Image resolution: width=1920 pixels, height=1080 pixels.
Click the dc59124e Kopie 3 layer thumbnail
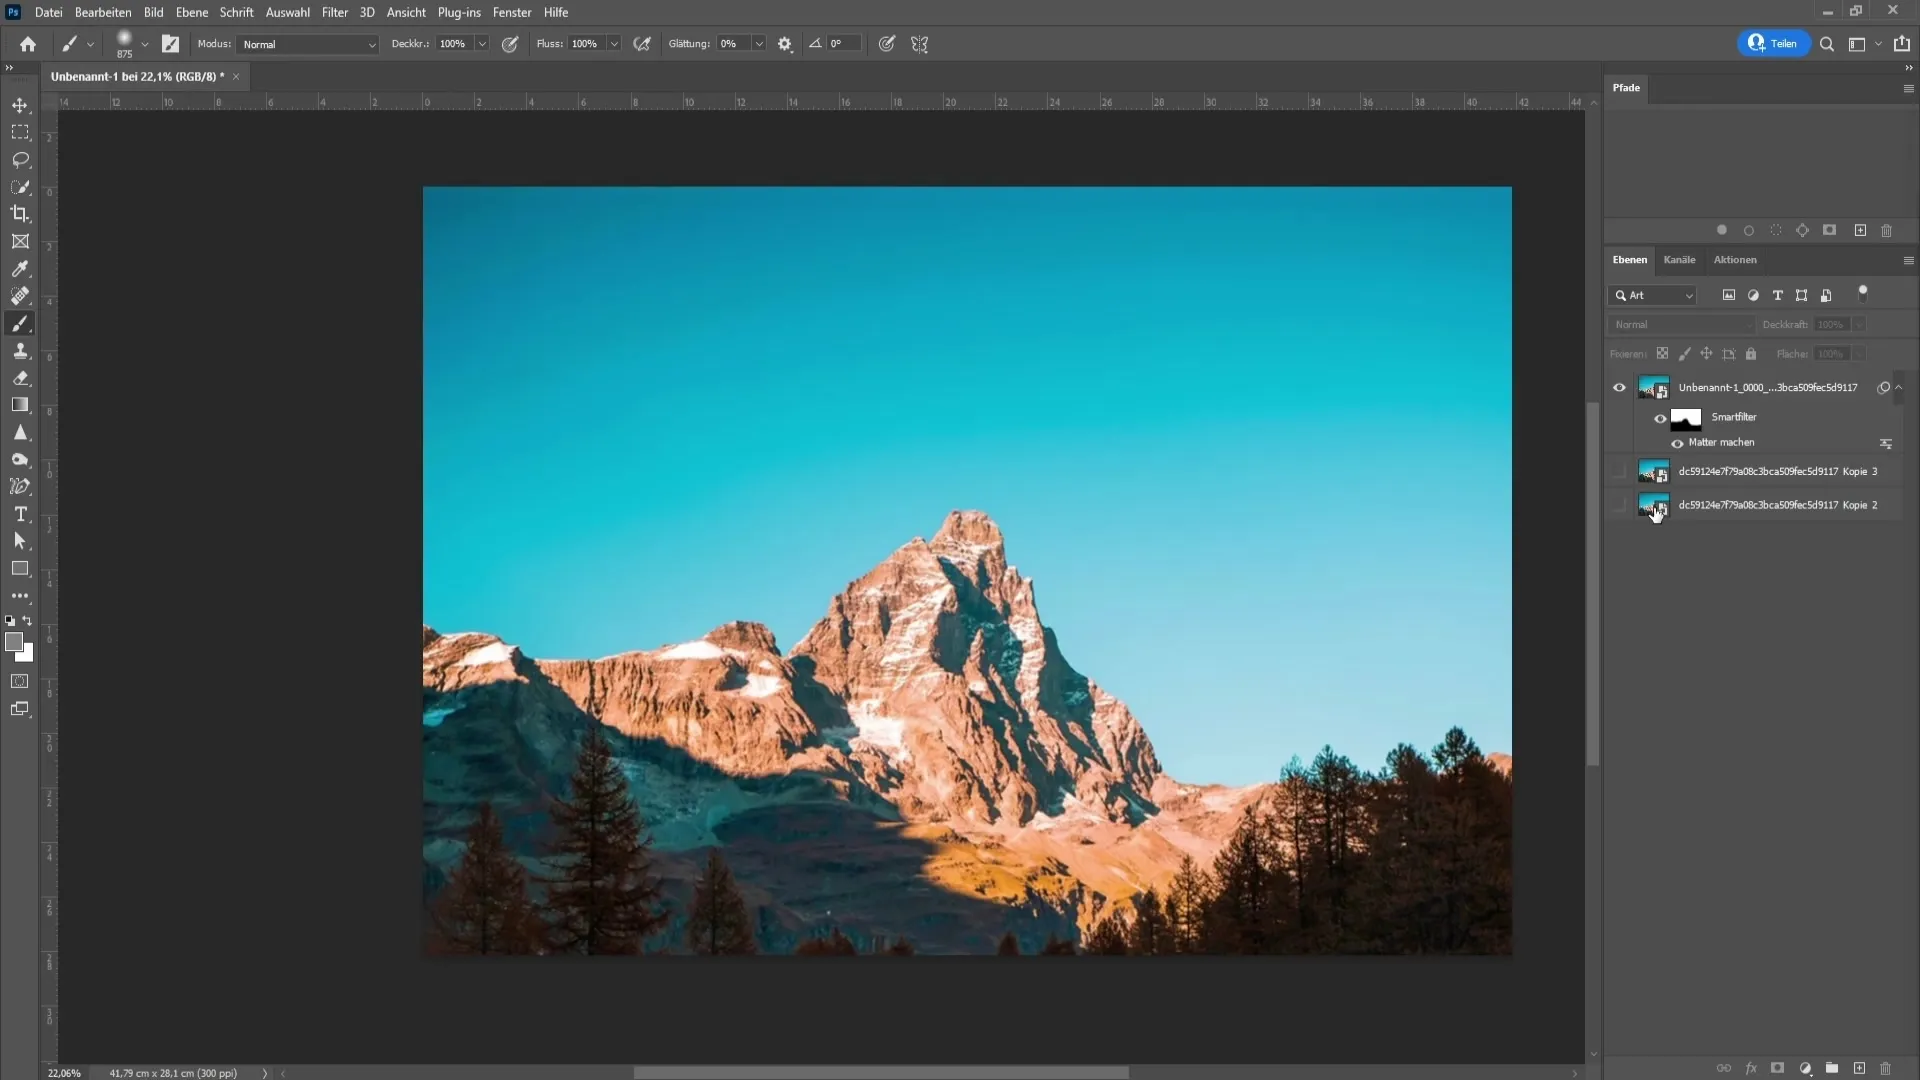pos(1654,469)
